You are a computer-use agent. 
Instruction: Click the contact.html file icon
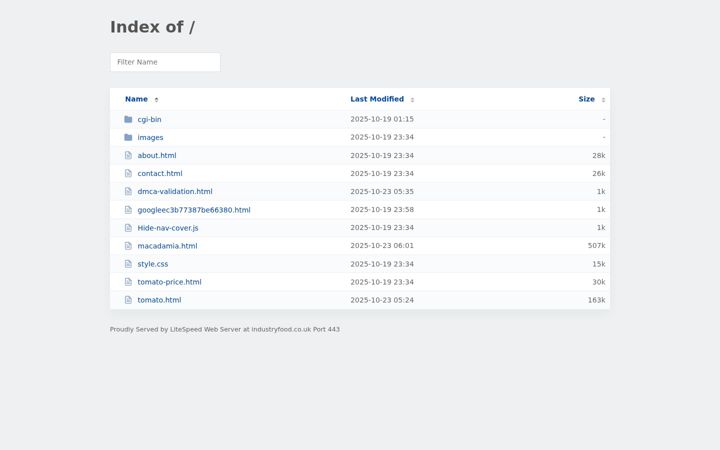(x=128, y=173)
